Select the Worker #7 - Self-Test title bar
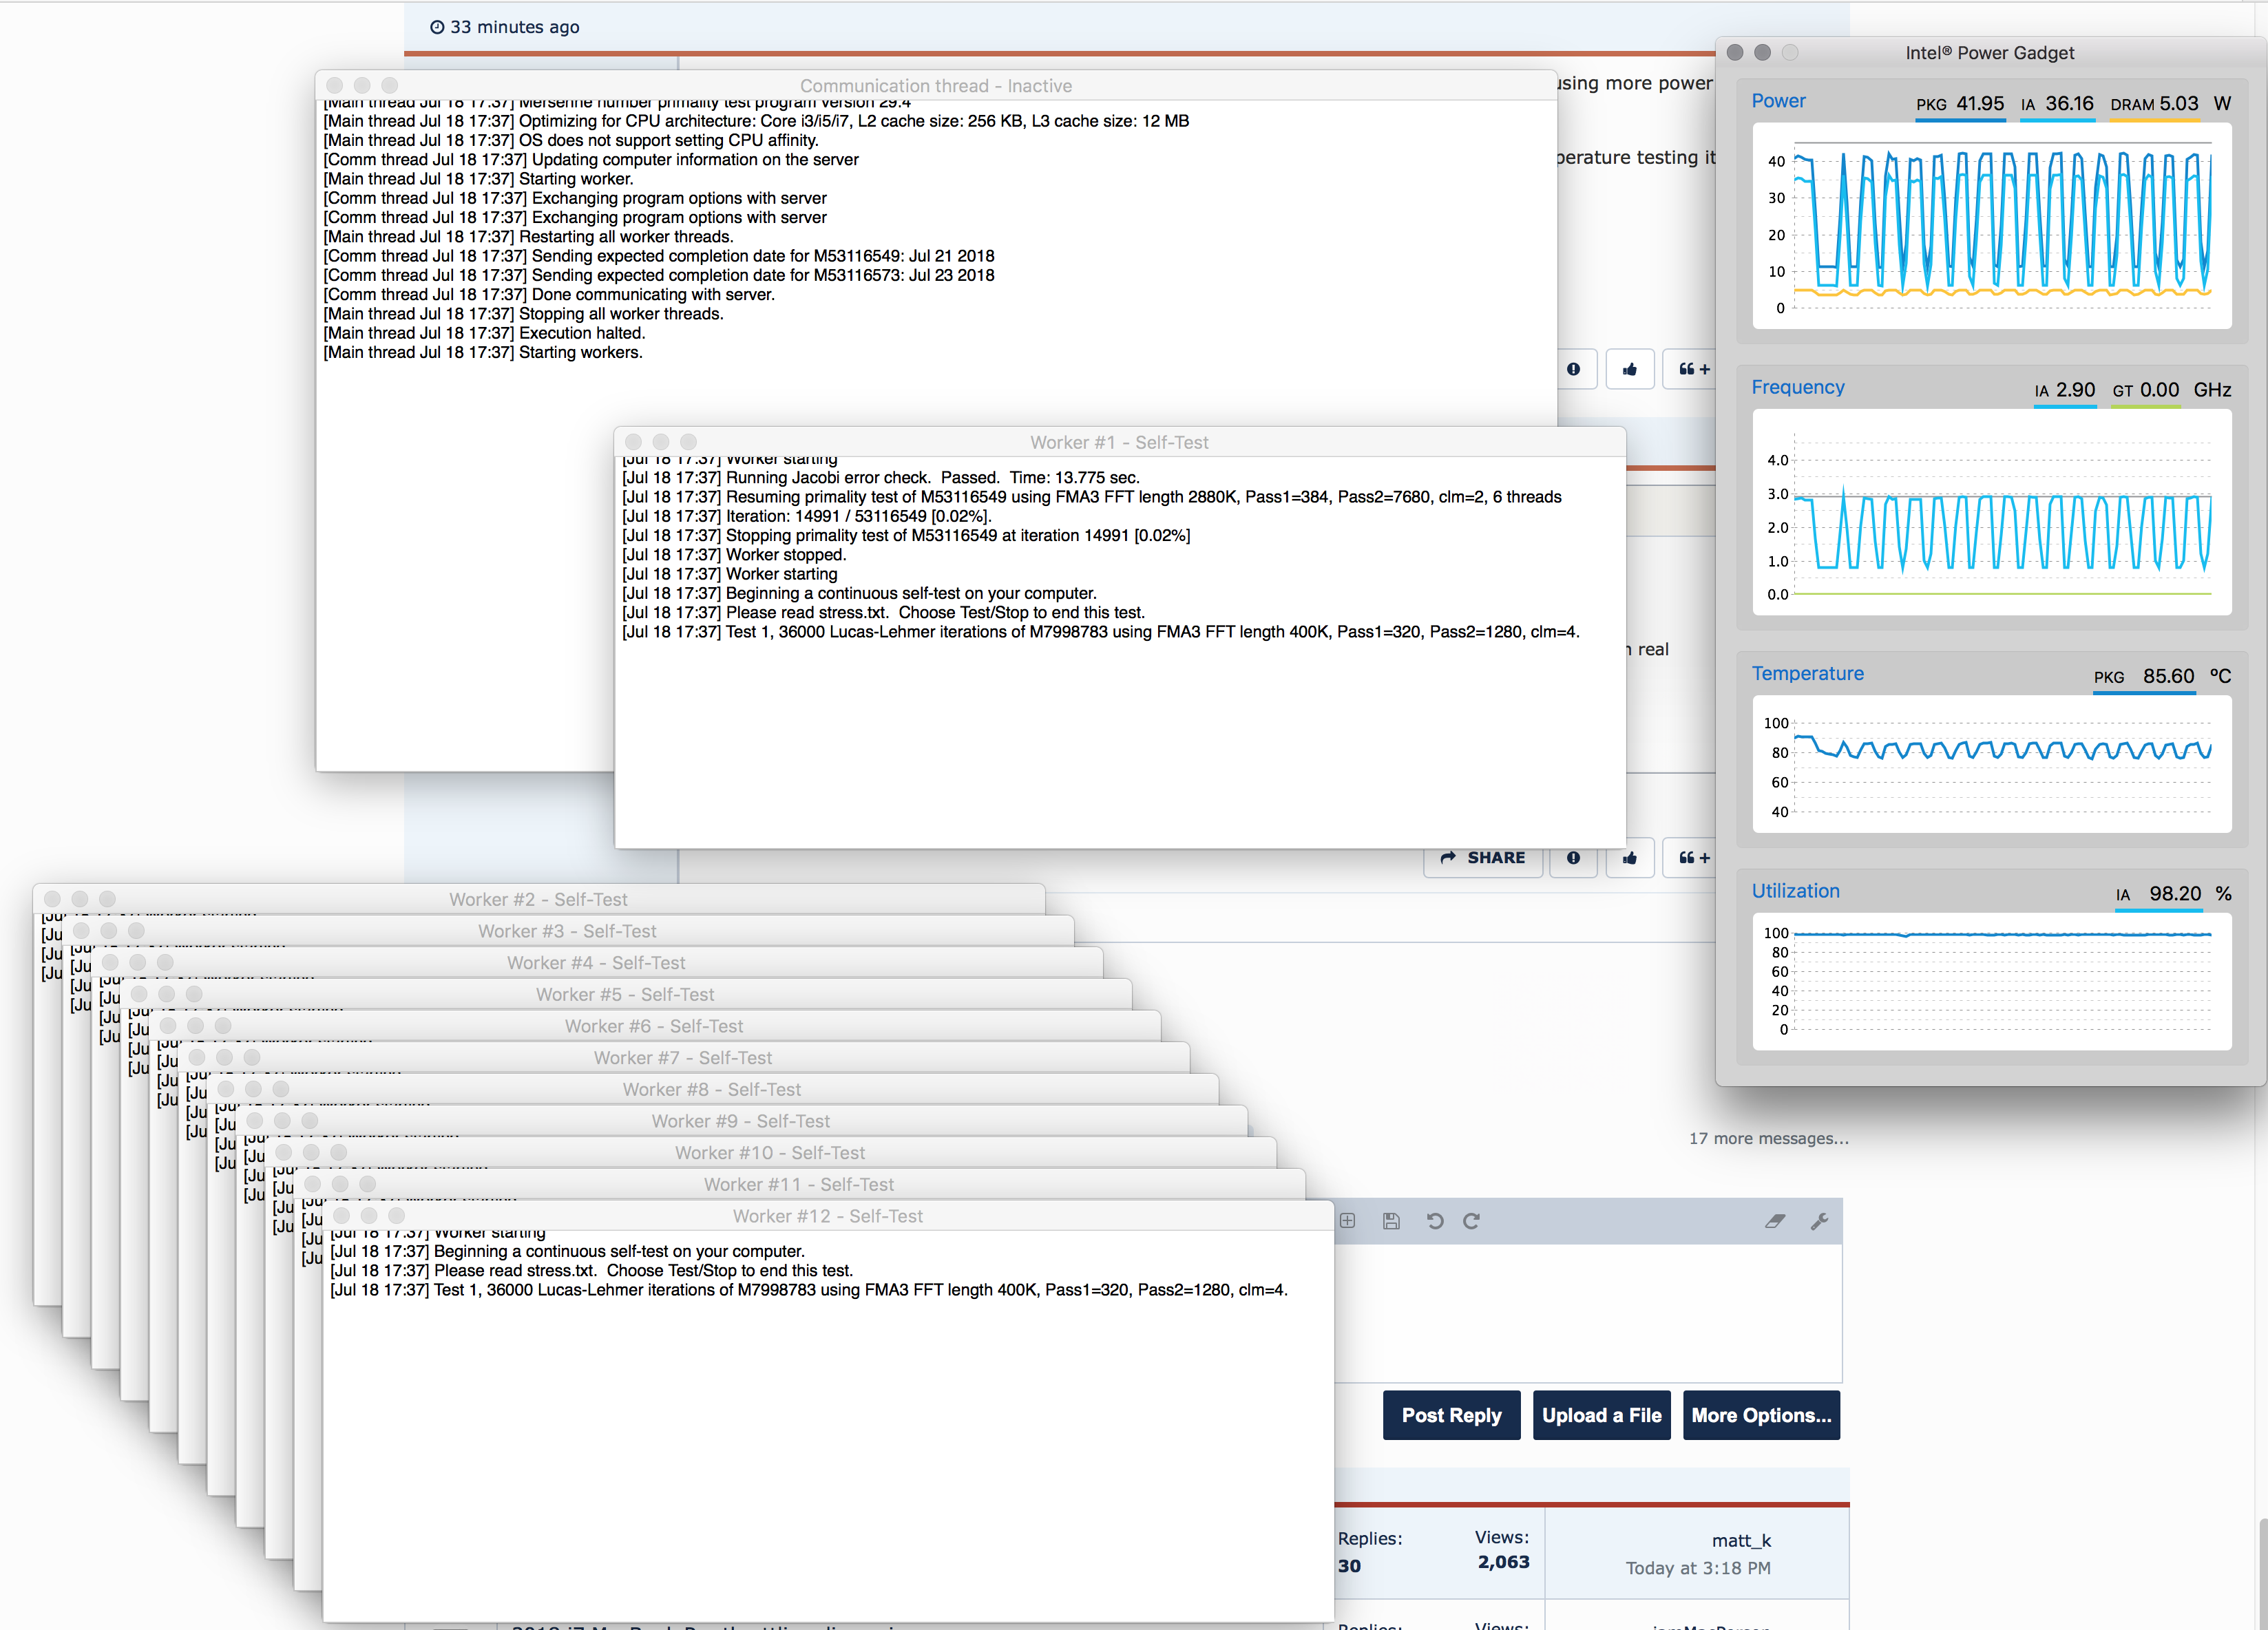The width and height of the screenshot is (2268, 1630). coord(682,1057)
